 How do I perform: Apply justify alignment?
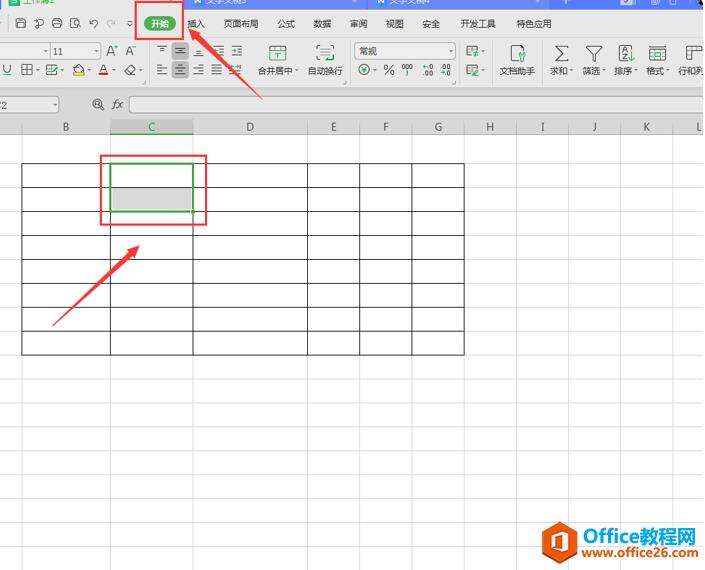pos(217,70)
